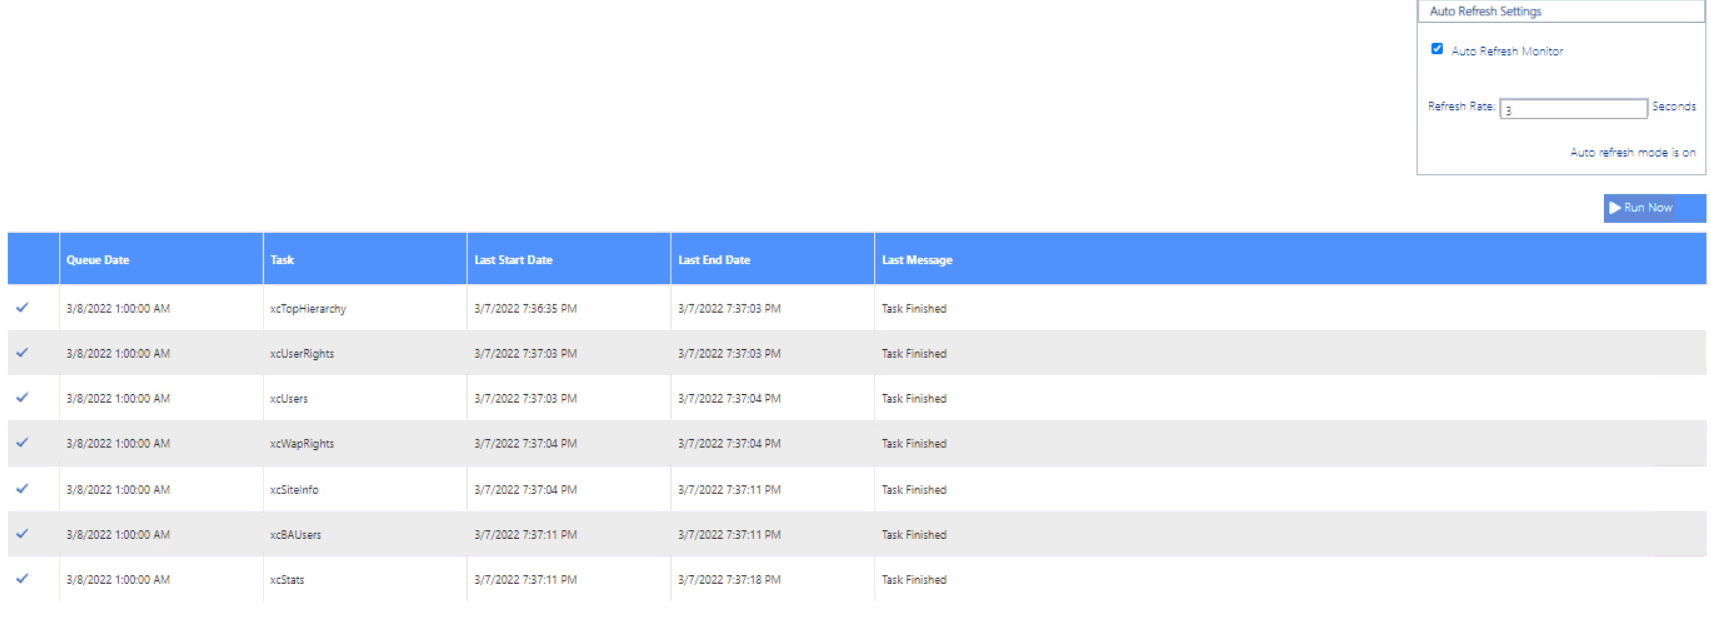Click checkmark icon for xcStats row

point(22,579)
